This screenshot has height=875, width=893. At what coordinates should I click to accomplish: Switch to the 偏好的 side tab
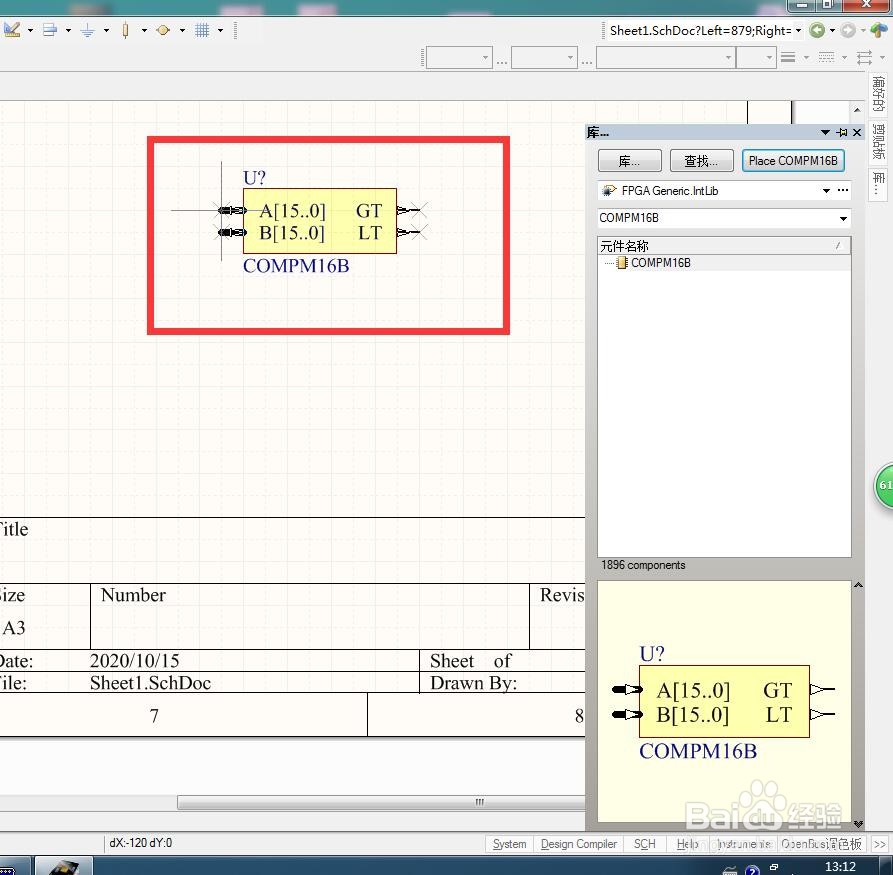click(x=878, y=94)
